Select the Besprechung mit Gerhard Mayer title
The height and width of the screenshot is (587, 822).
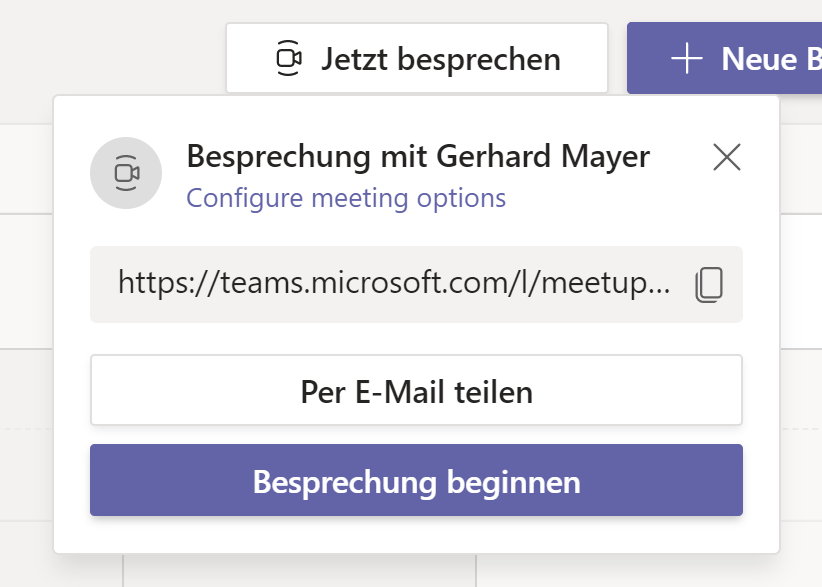418,156
